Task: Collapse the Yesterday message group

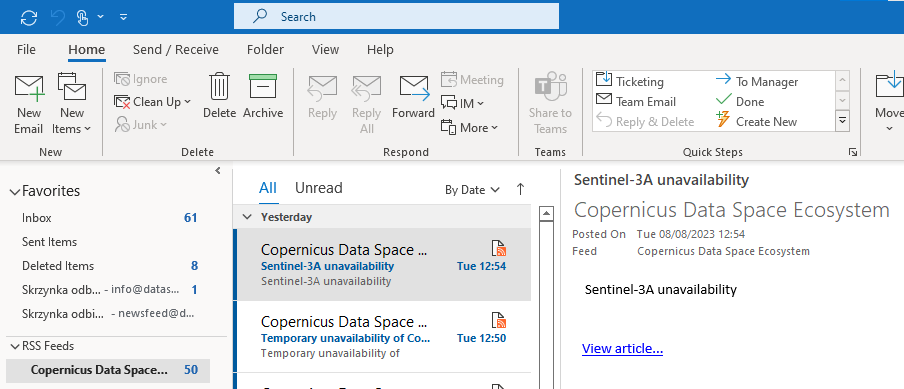Action: pos(247,217)
